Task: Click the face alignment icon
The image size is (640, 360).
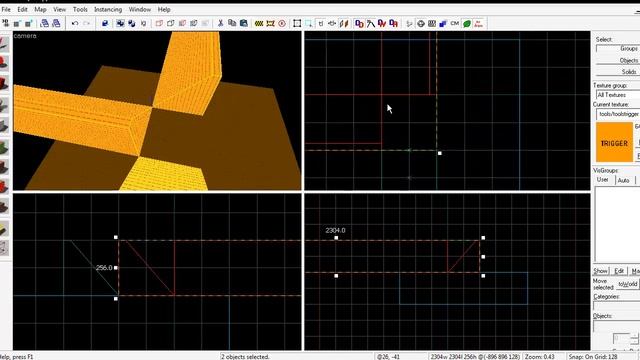Action: [344, 23]
